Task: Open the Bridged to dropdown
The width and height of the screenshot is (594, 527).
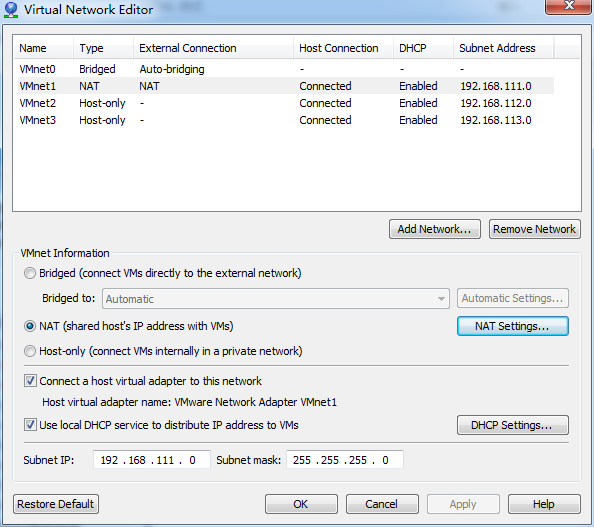Action: [x=276, y=299]
